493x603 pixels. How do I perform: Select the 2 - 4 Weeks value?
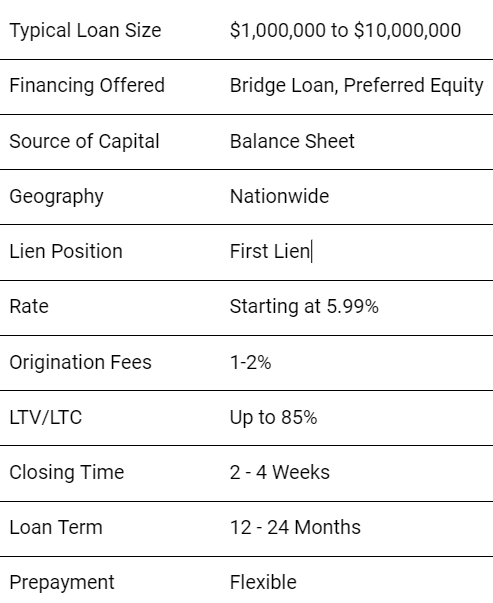[x=280, y=472]
